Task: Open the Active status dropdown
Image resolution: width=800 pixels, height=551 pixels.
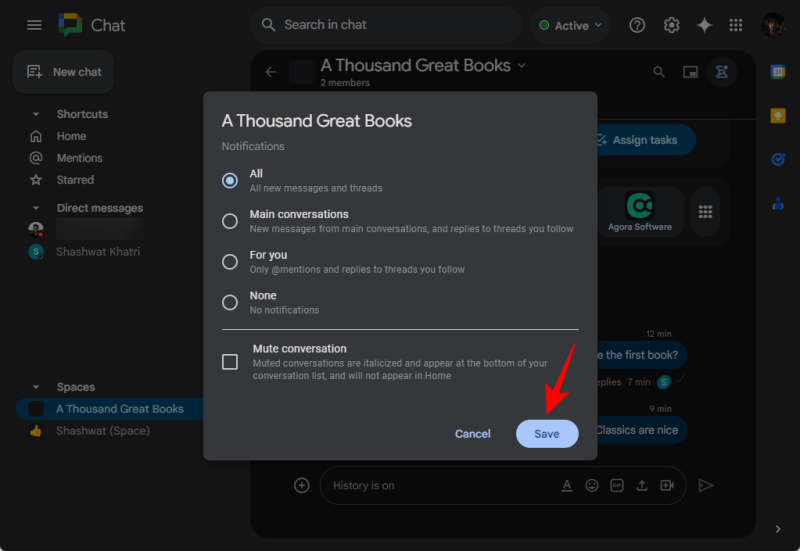Action: click(x=570, y=25)
